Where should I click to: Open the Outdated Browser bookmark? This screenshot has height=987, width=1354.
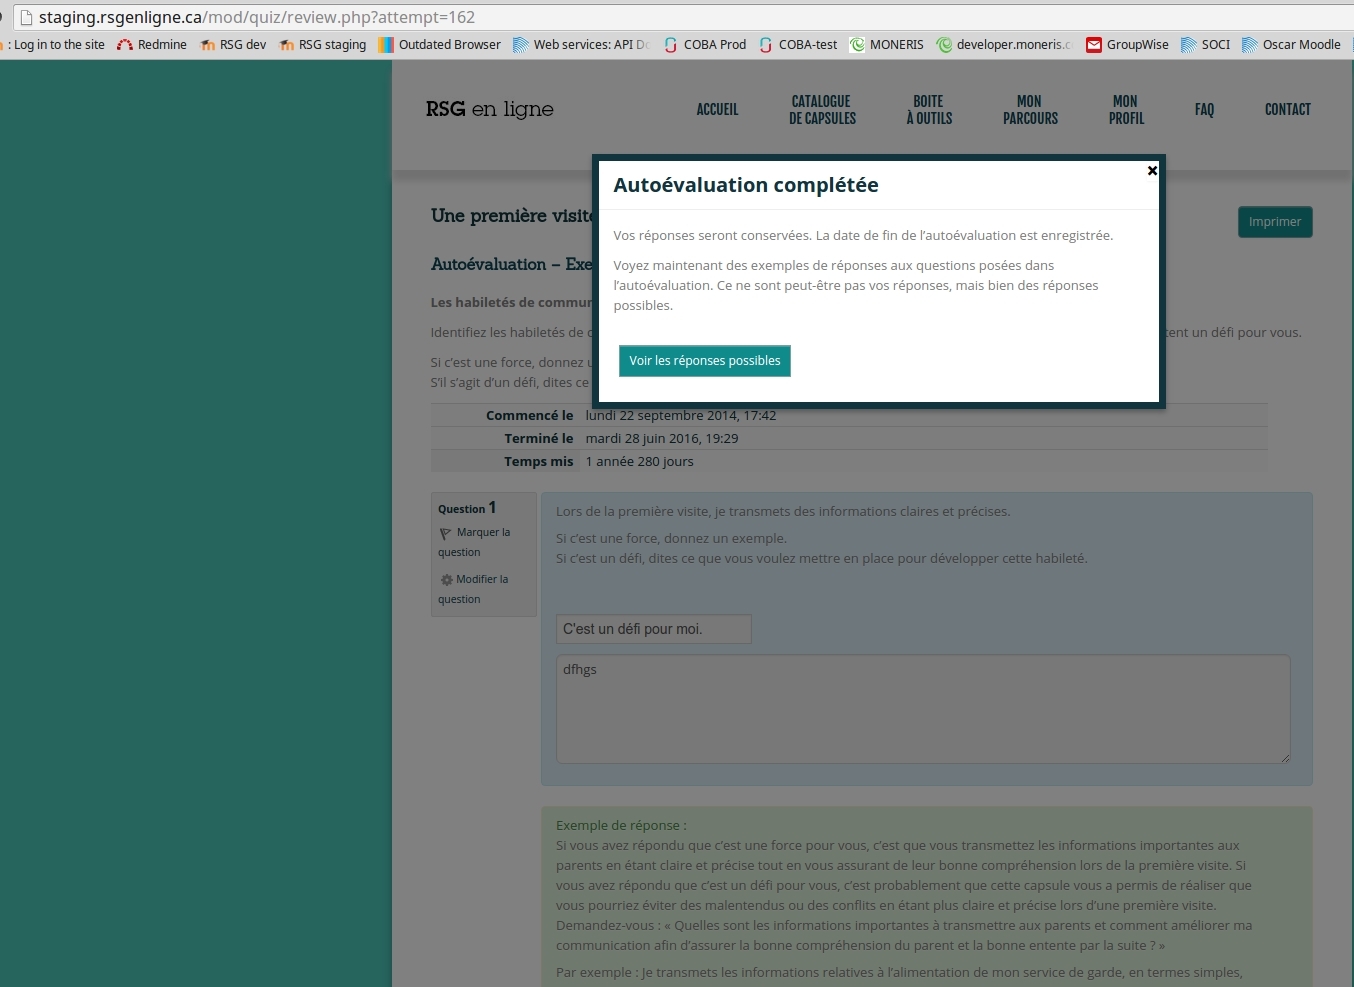coord(439,45)
